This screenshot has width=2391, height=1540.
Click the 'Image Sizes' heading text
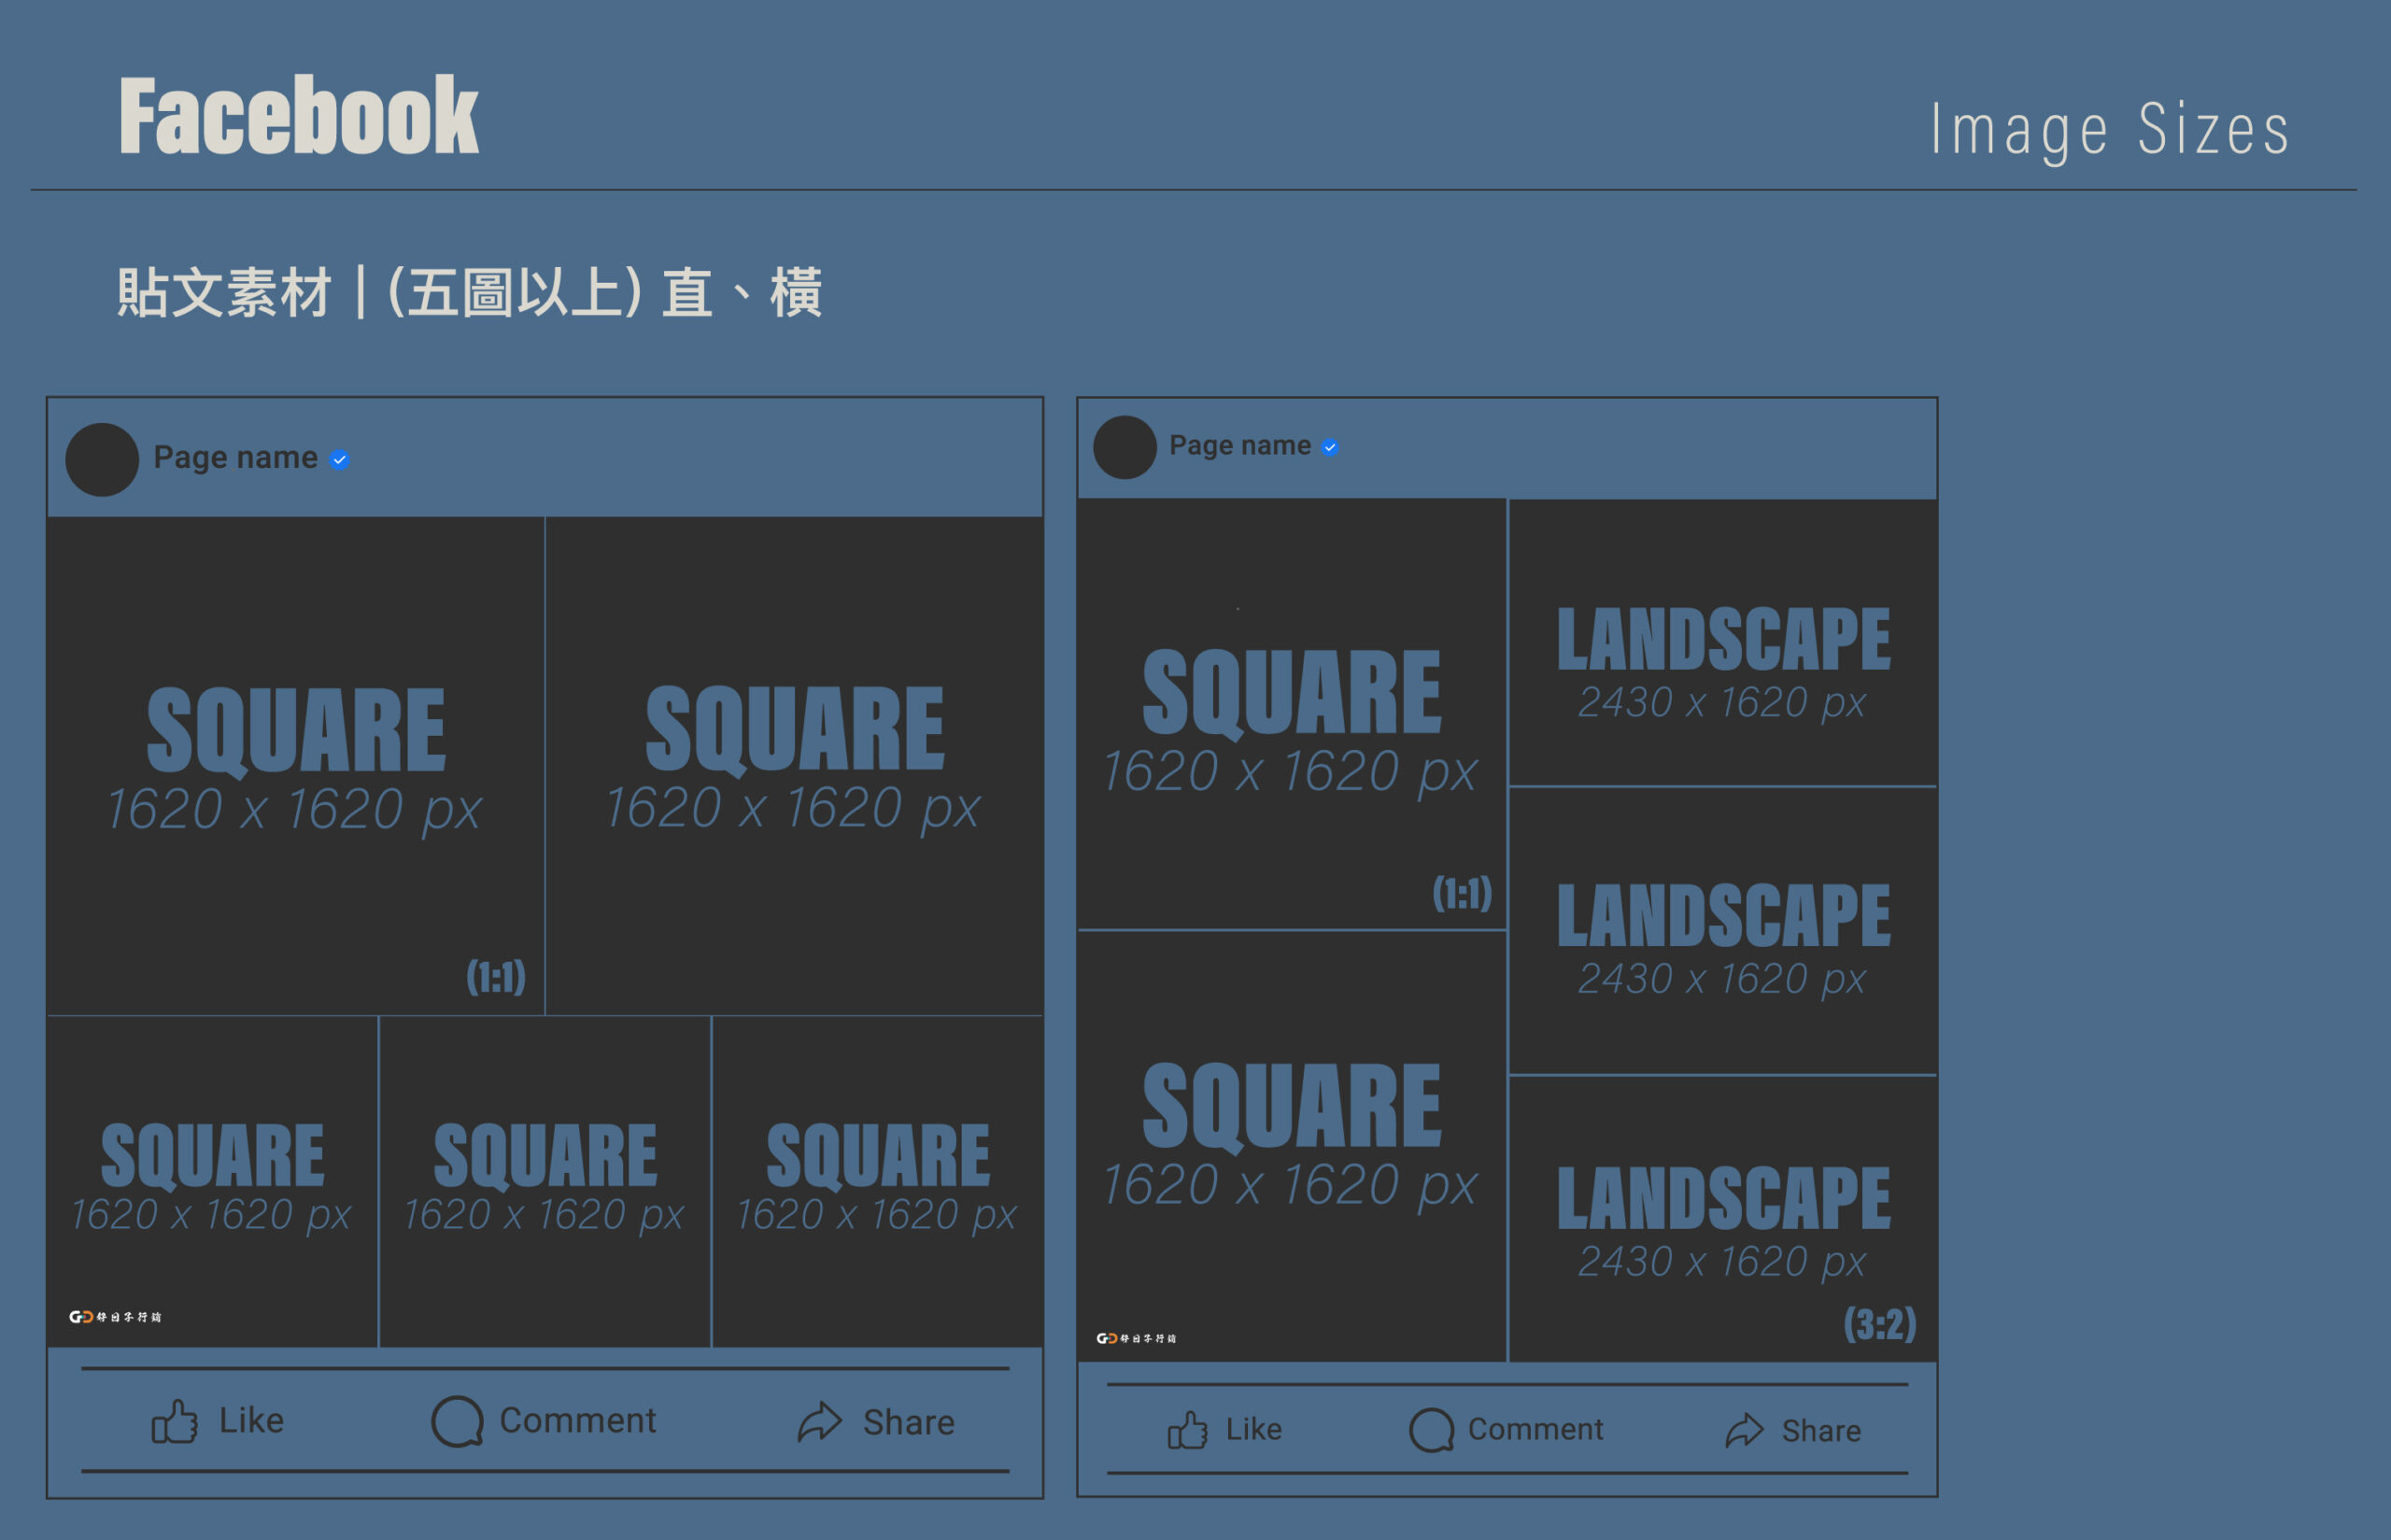pyautogui.click(x=2110, y=130)
